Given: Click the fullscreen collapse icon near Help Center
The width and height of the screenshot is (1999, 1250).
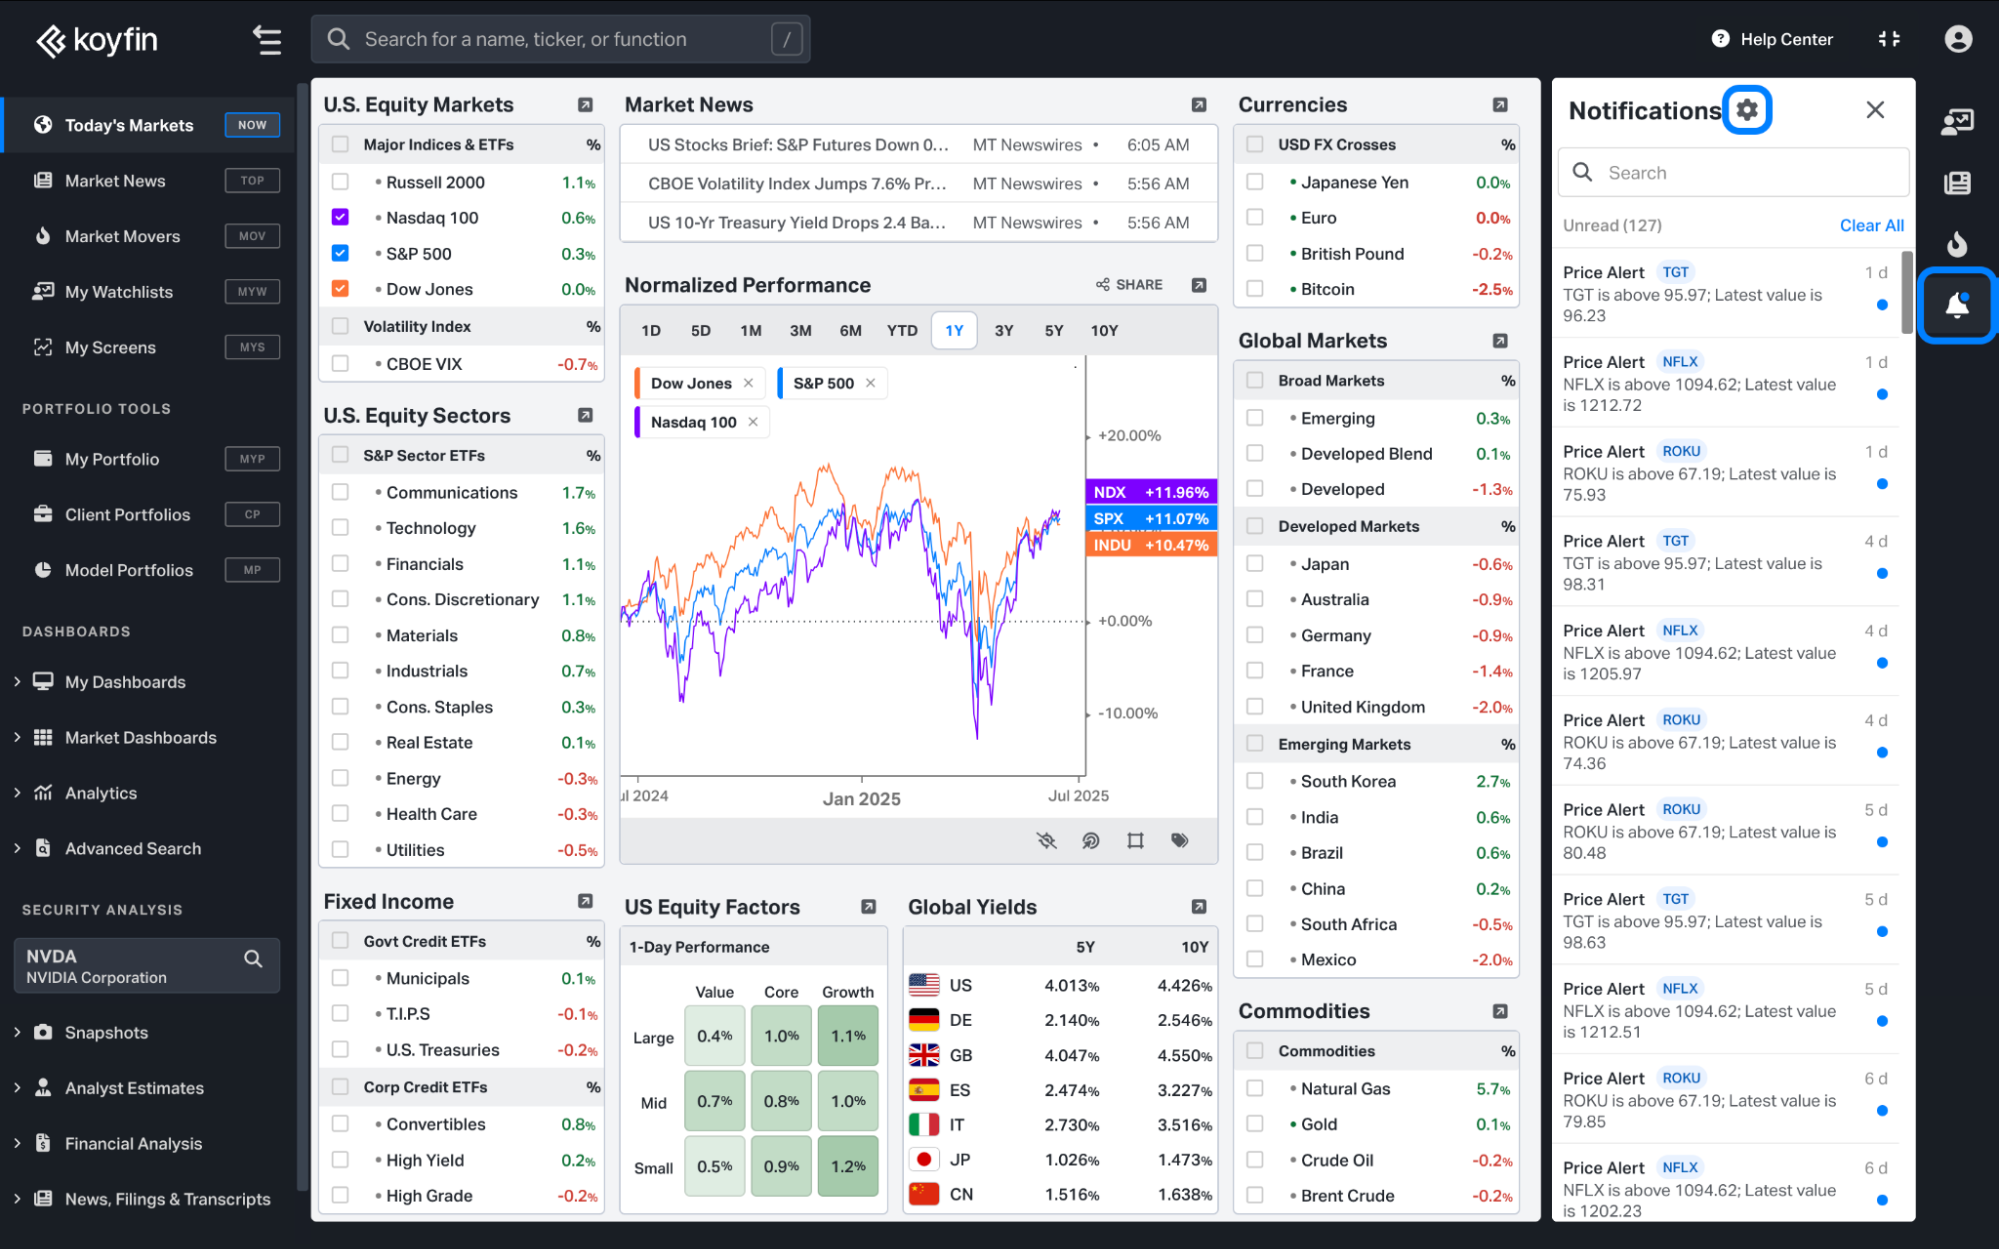Looking at the screenshot, I should pos(1889,39).
